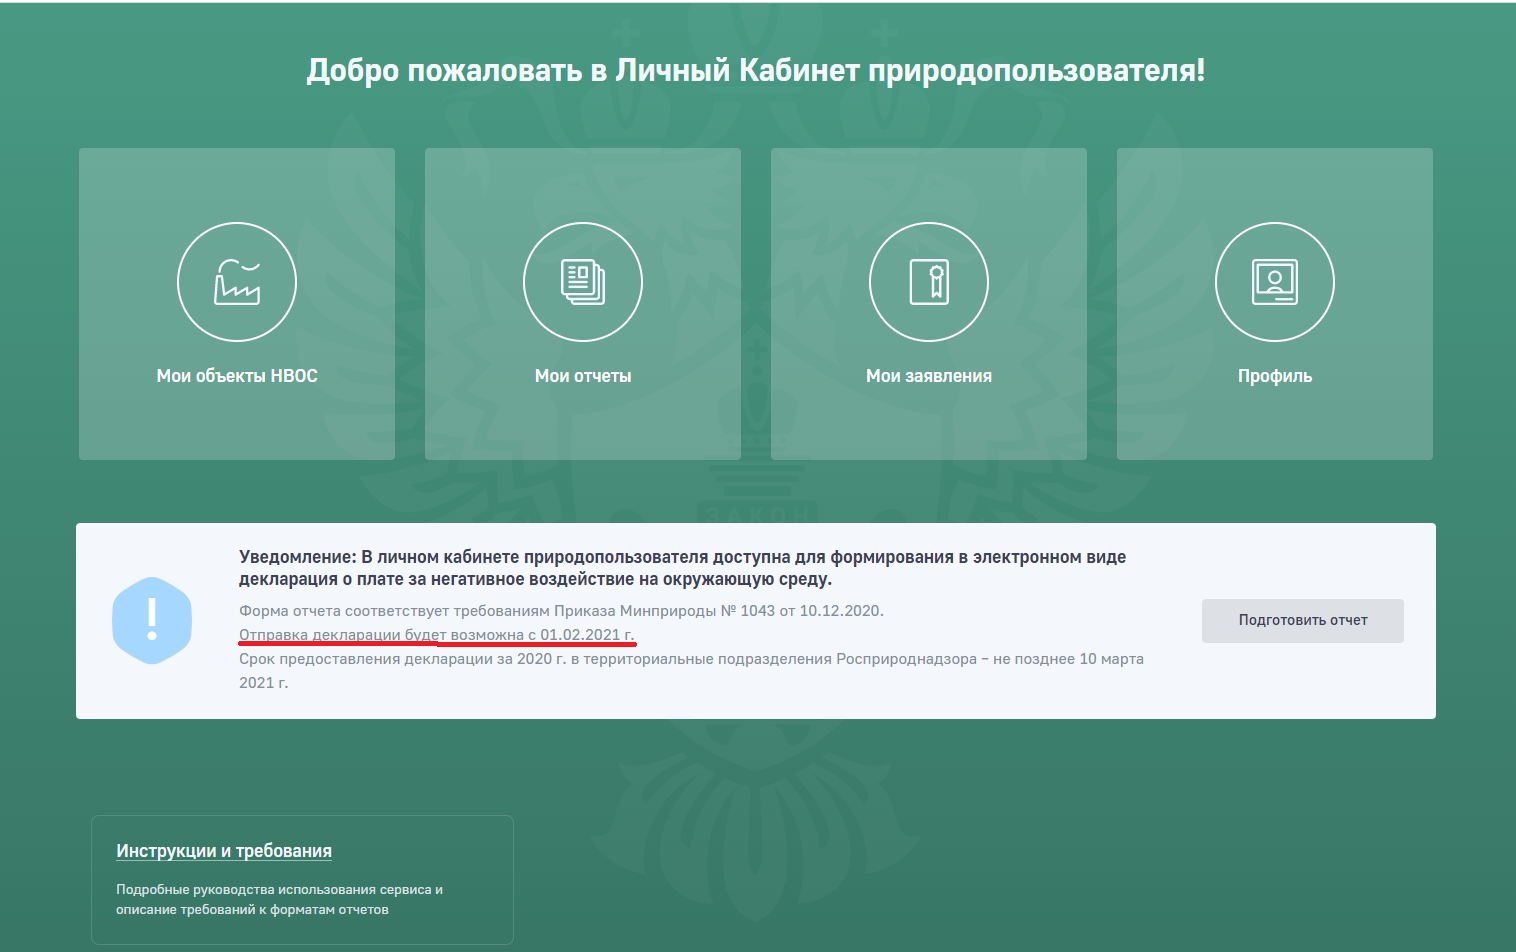
Task: Click the Добро пожаловать welcome heading
Action: [x=756, y=70]
